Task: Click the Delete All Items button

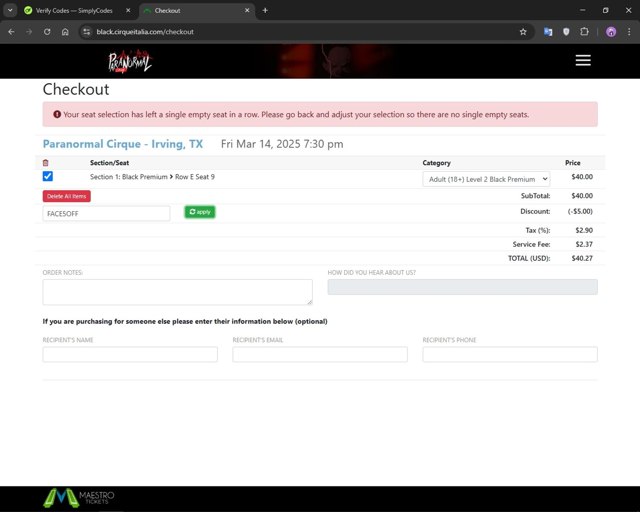Action: click(x=67, y=196)
